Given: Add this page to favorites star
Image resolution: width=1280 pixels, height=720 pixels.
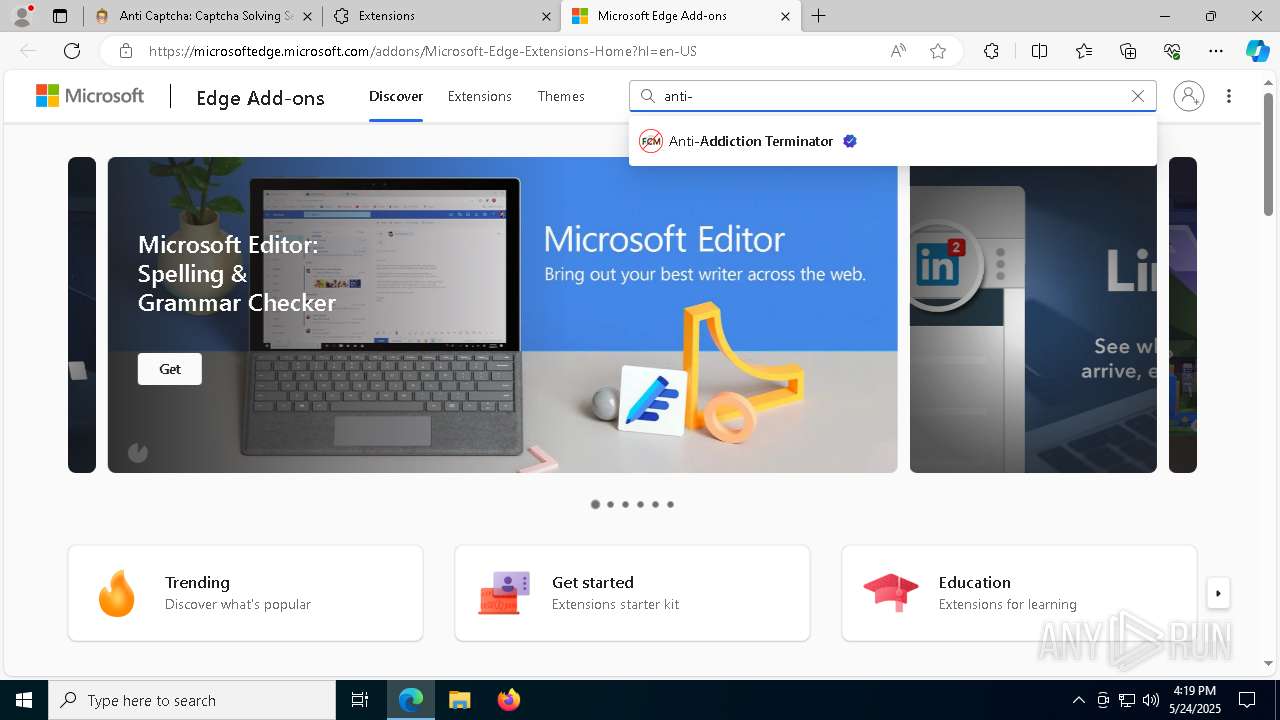Looking at the screenshot, I should 938,51.
